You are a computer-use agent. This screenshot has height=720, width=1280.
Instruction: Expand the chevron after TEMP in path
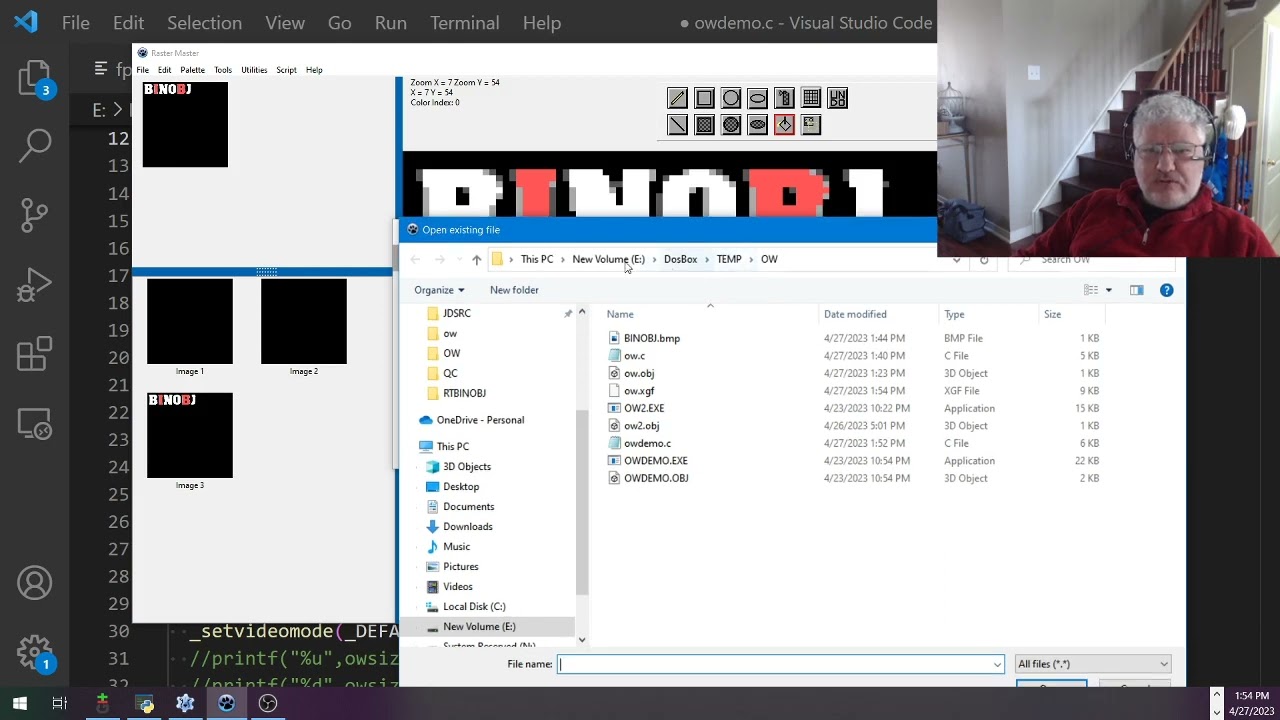(x=751, y=260)
